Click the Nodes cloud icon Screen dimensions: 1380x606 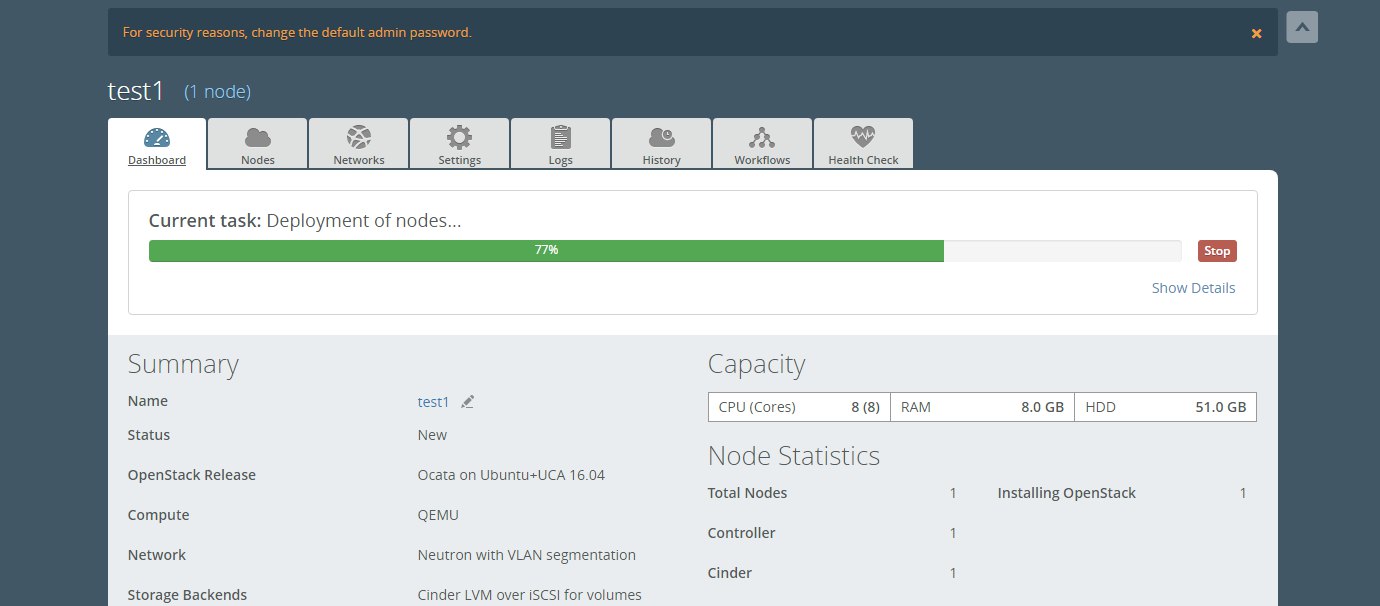point(258,138)
